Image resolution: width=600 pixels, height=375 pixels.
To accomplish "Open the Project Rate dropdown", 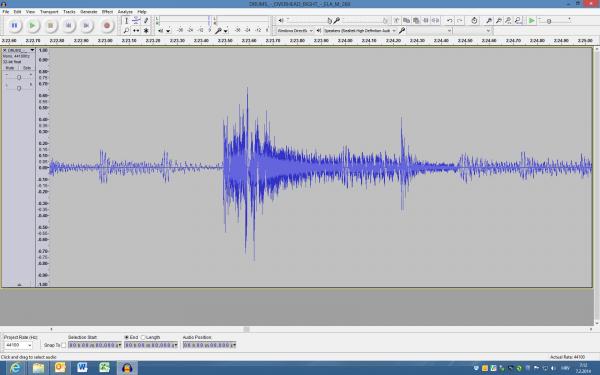I will tap(18, 345).
